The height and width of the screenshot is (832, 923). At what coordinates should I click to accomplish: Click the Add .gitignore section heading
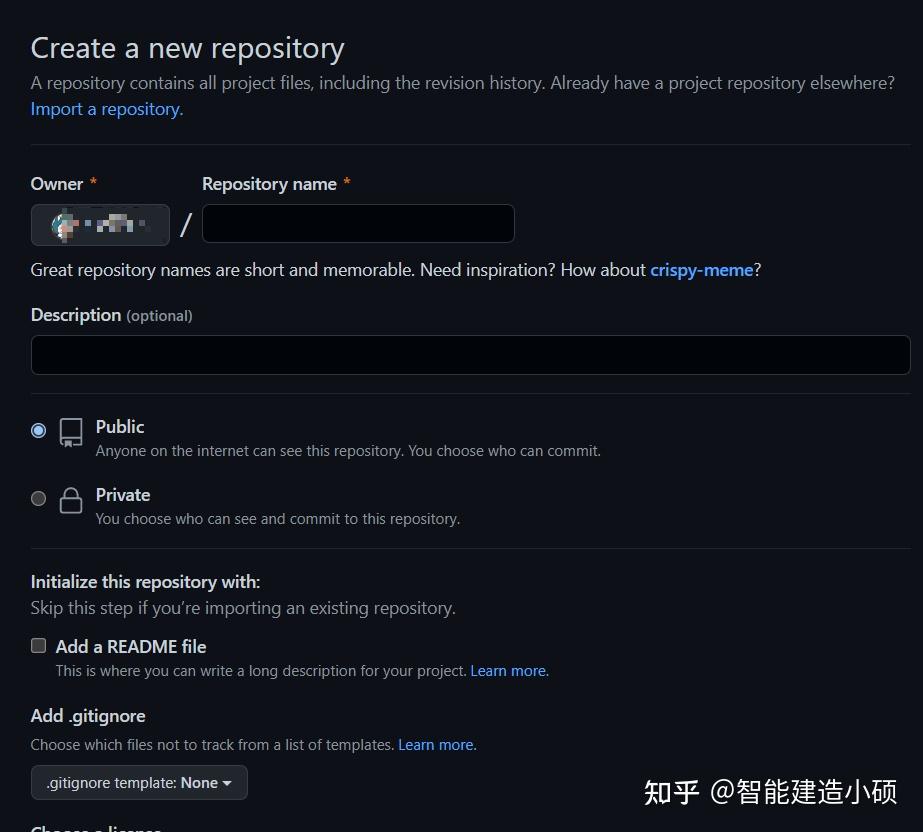coord(87,715)
